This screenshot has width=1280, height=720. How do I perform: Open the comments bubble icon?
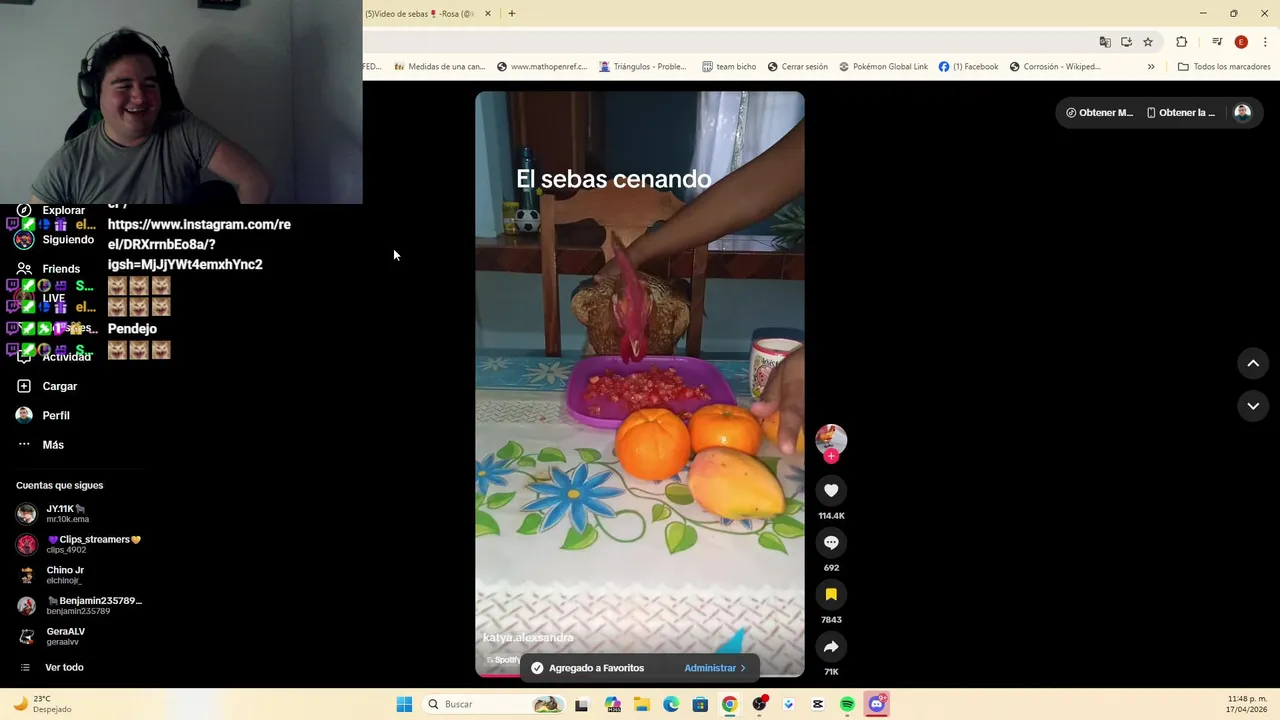[x=831, y=542]
